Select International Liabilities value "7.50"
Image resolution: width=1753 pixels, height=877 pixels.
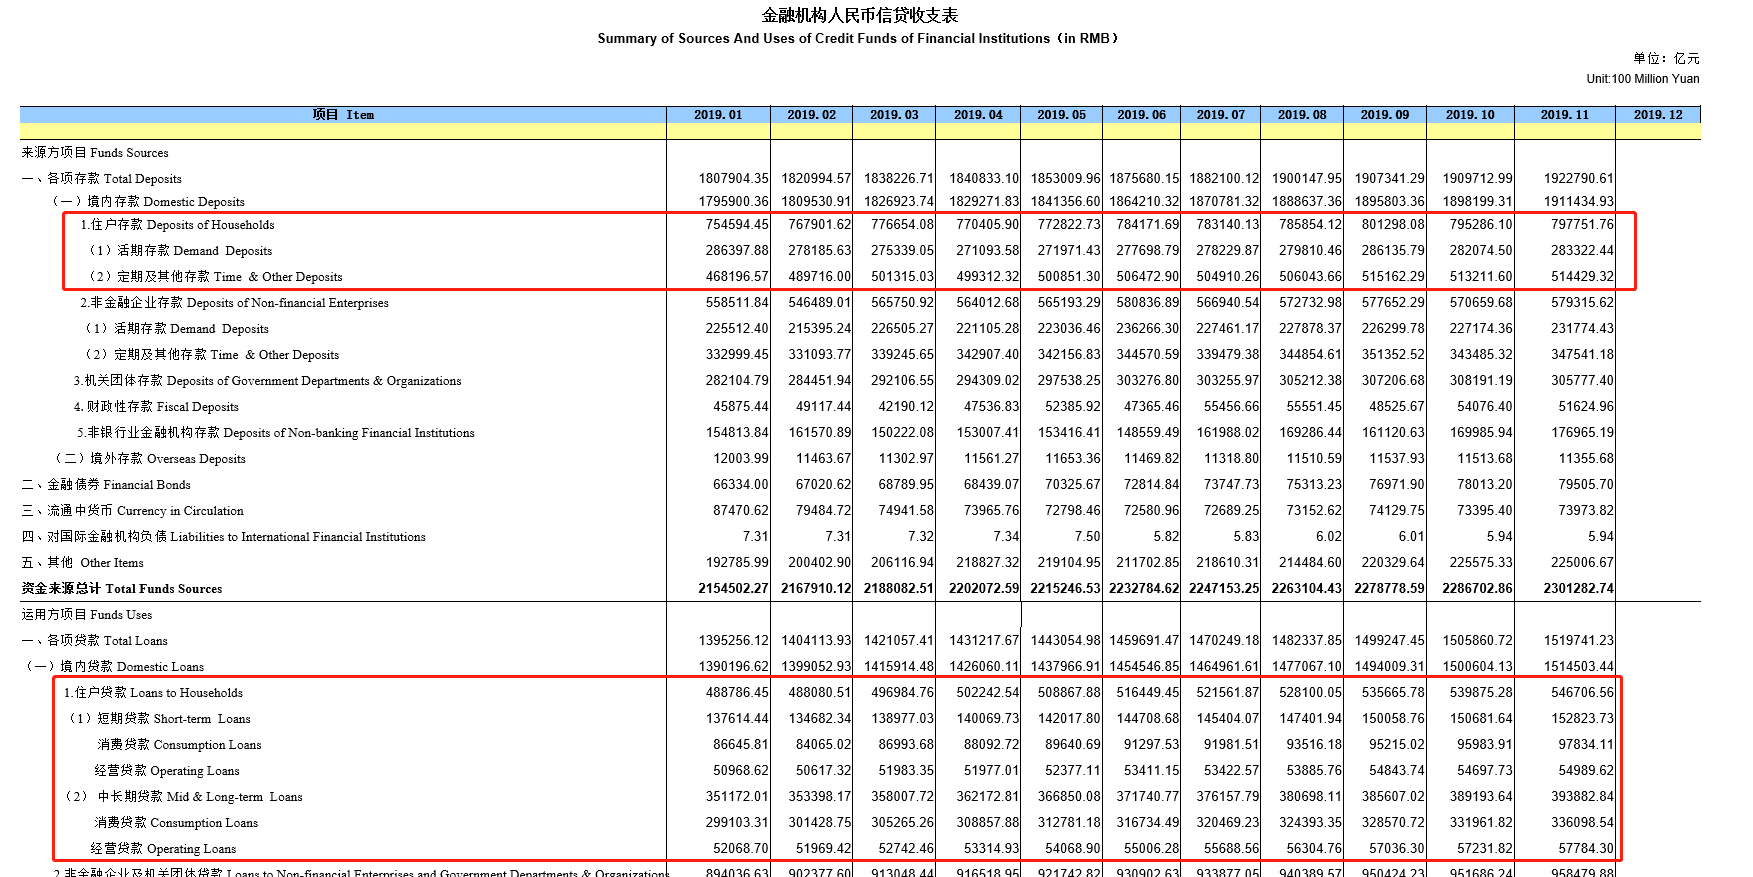[1088, 537]
